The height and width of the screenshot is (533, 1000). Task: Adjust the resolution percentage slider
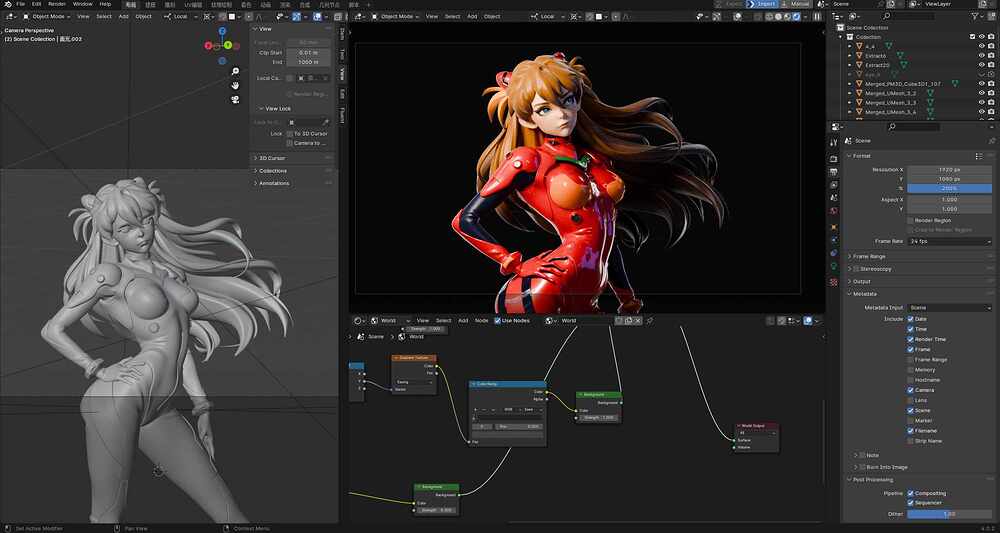950,189
